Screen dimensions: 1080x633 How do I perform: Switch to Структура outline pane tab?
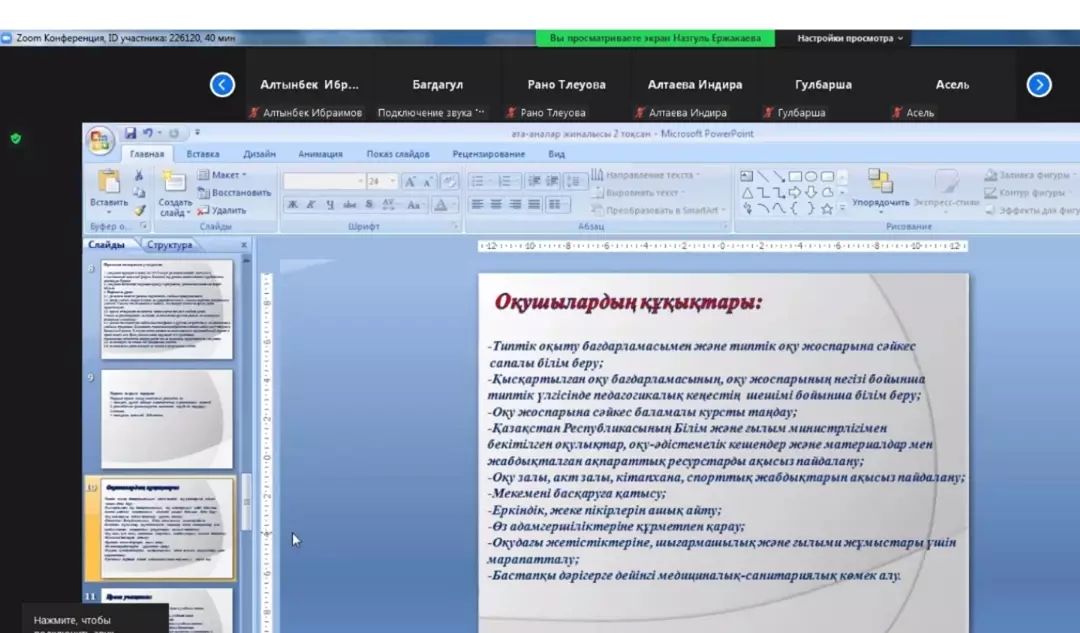tap(169, 245)
